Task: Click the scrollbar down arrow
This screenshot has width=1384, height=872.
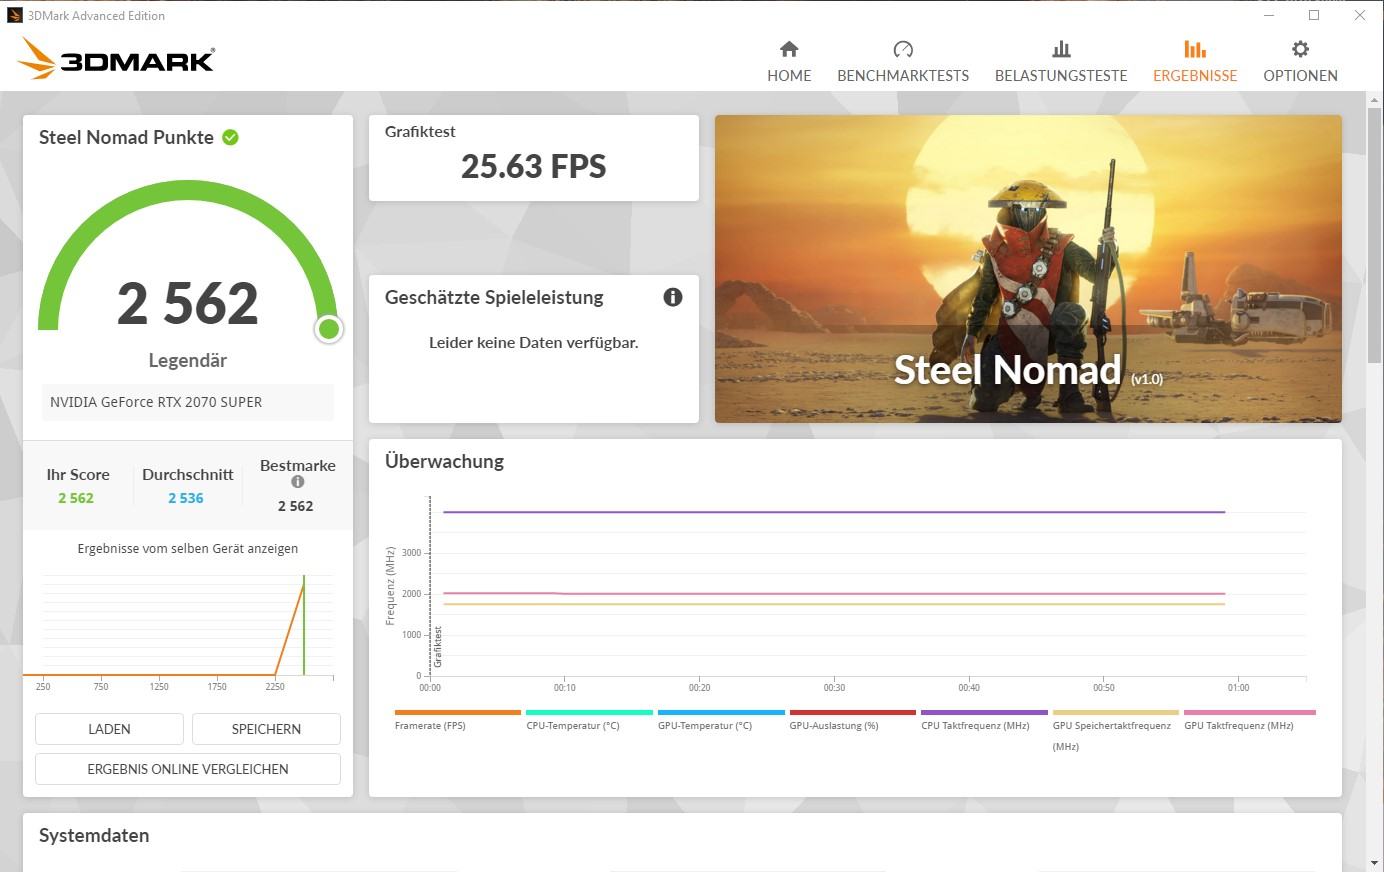Action: pos(1375,863)
